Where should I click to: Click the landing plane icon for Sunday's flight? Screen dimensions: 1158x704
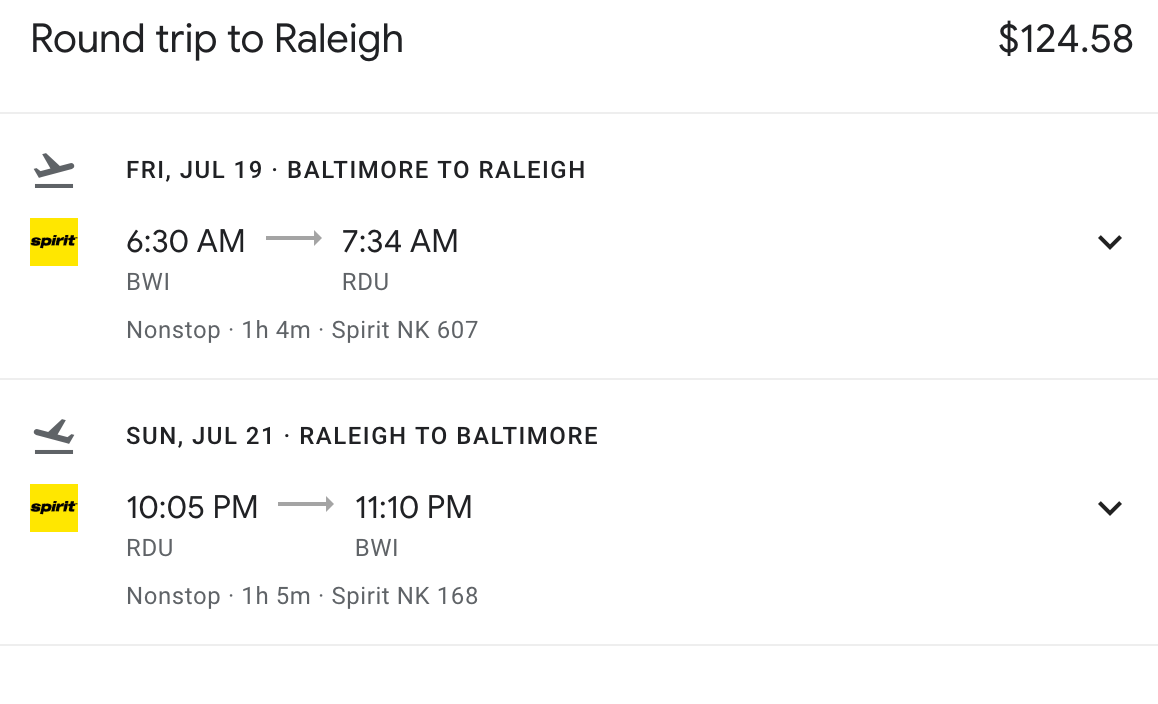(x=54, y=437)
